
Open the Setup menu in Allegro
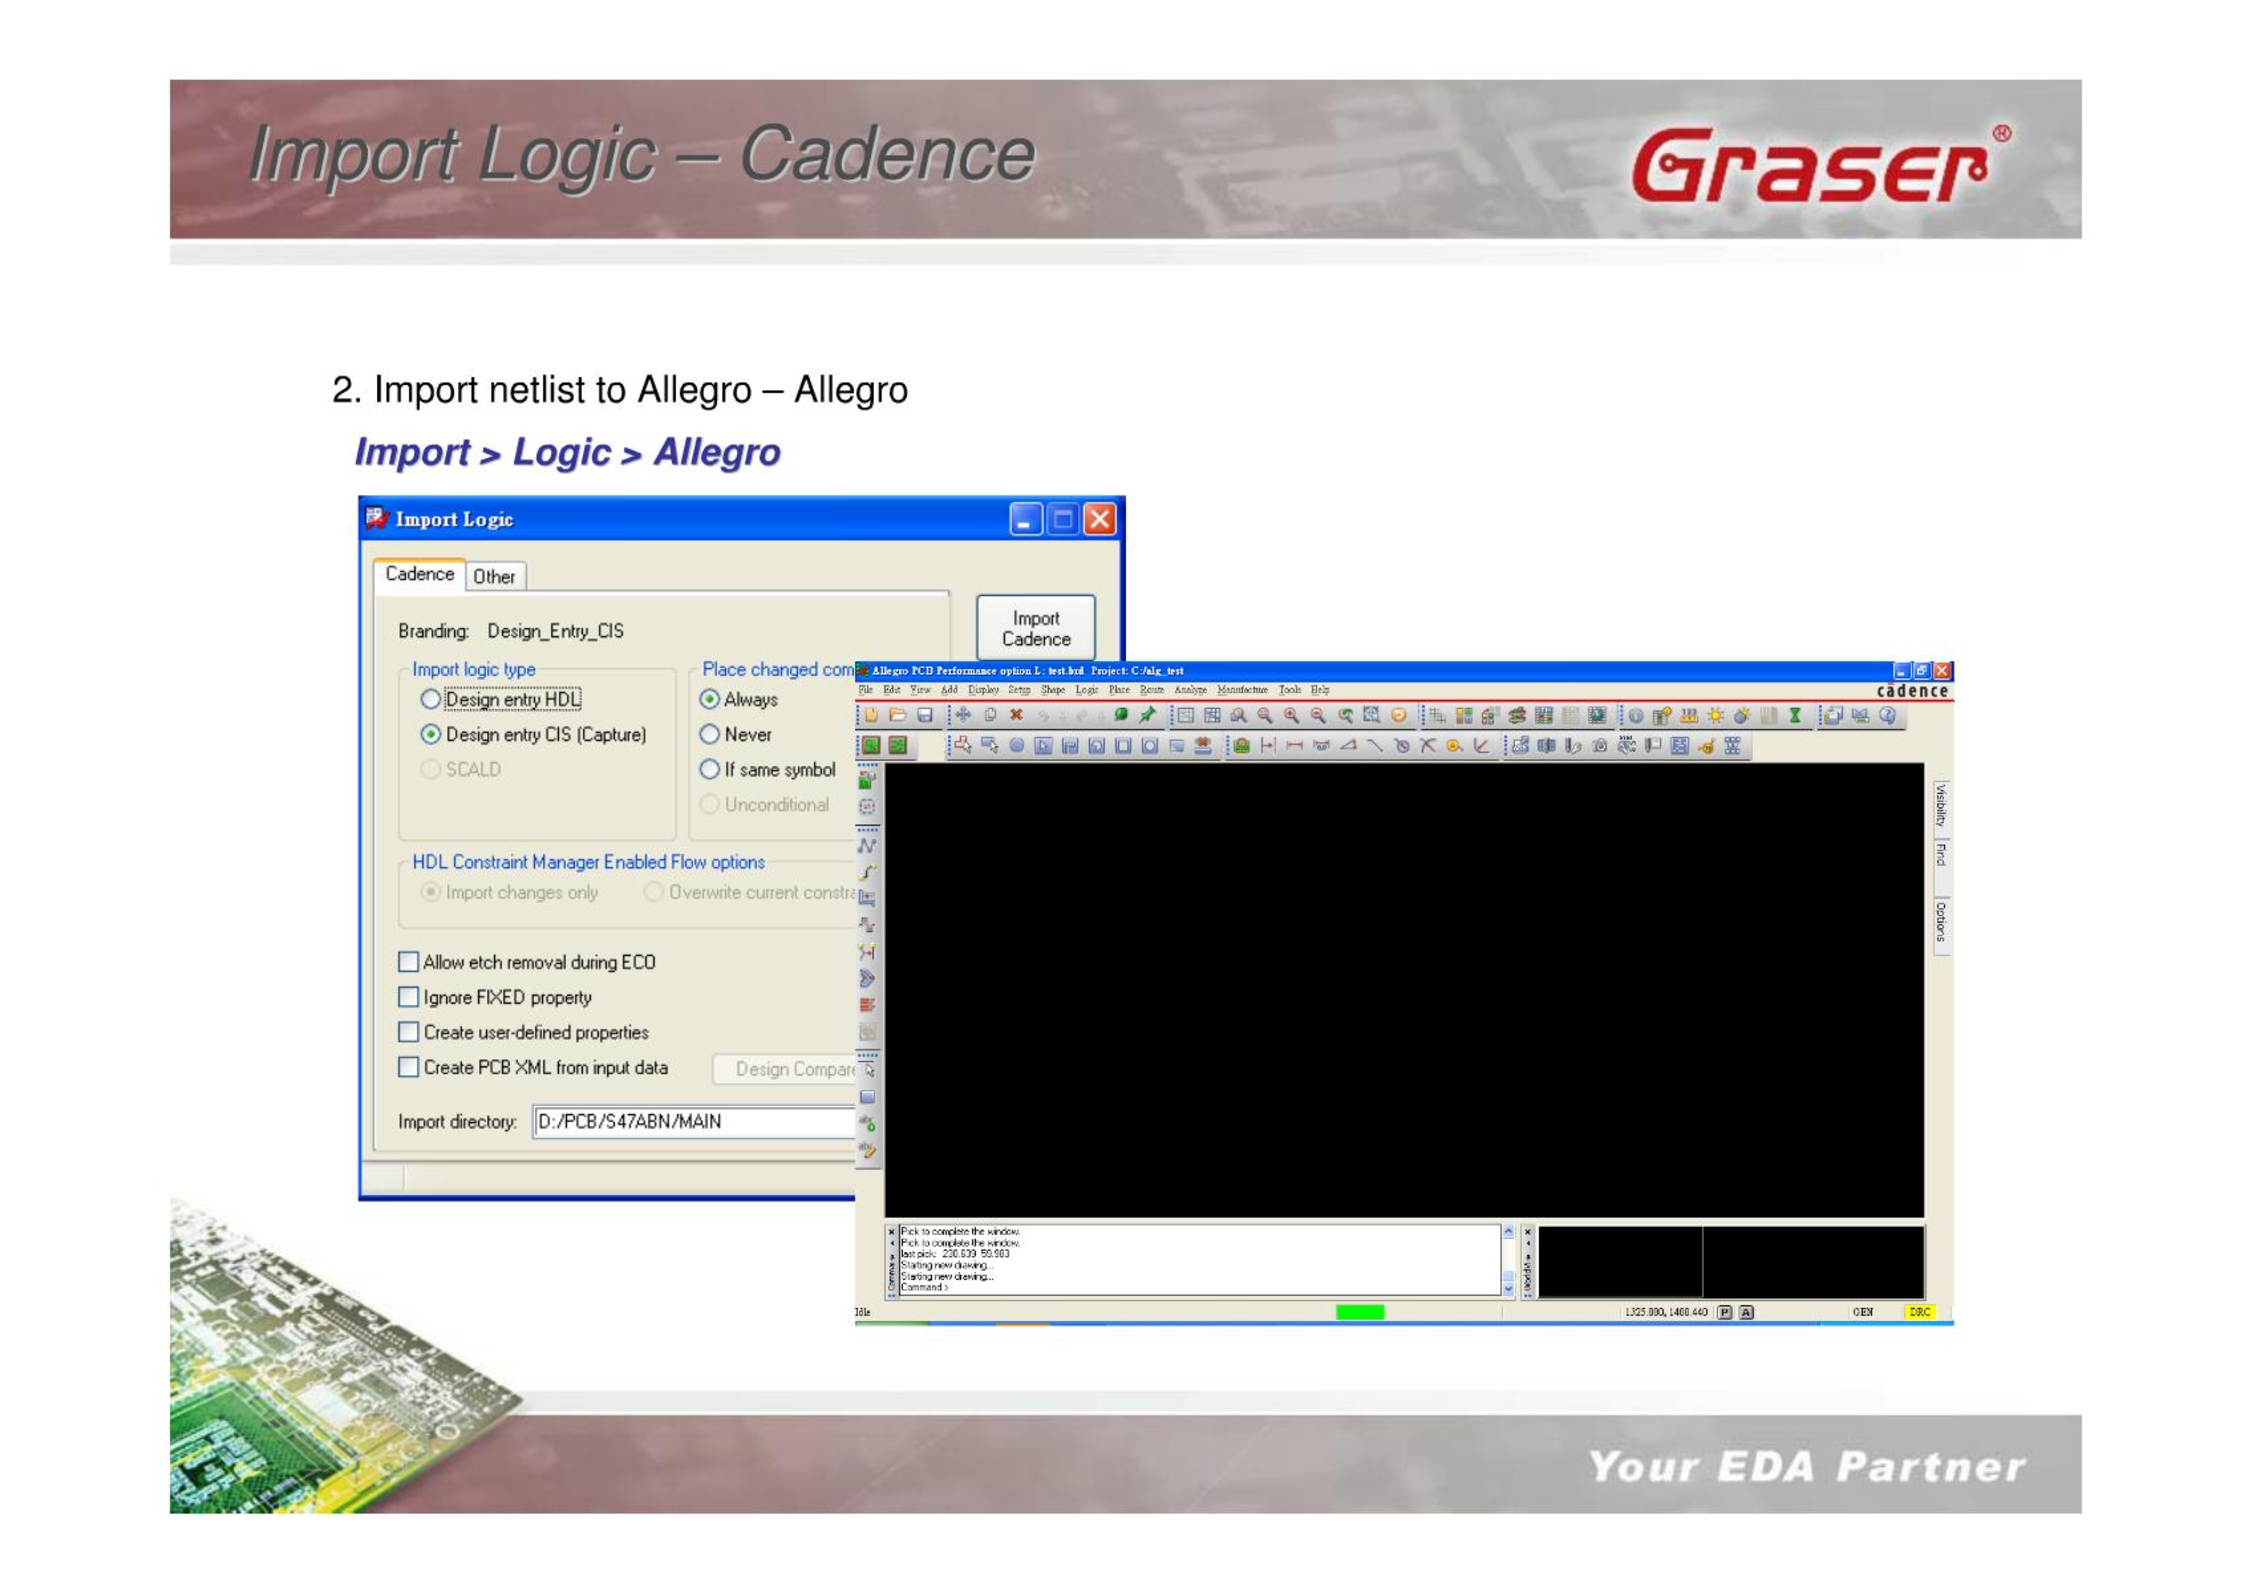1020,690
